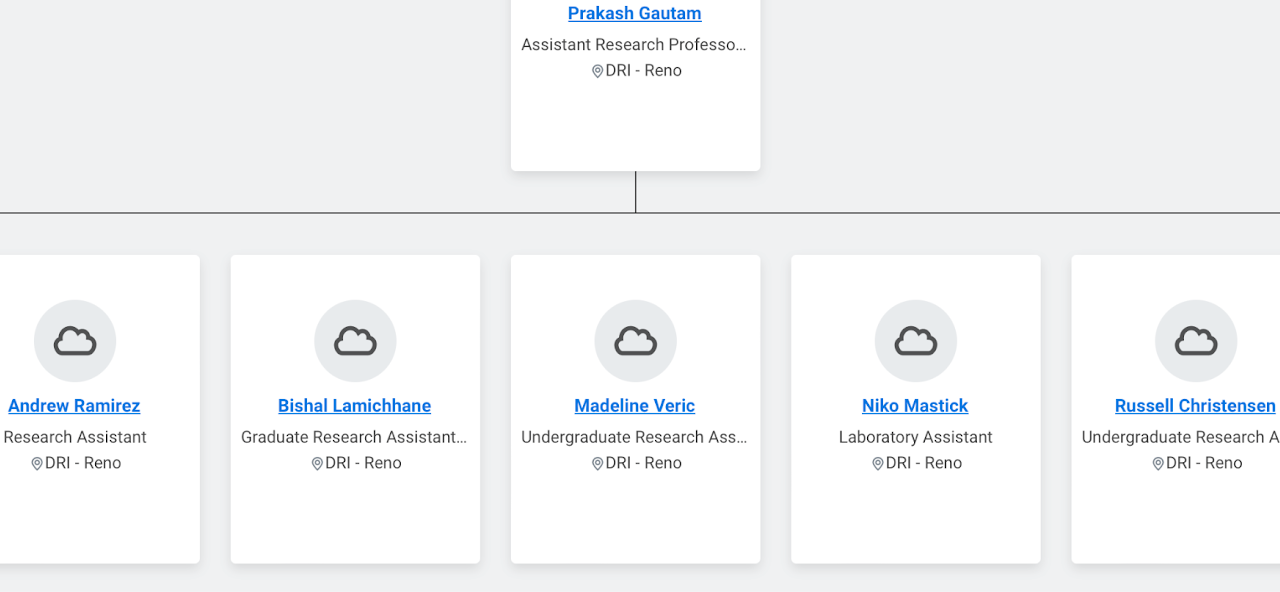This screenshot has width=1280, height=592.
Task: Select the card showing Laboratory Assistant title
Action: click(916, 408)
